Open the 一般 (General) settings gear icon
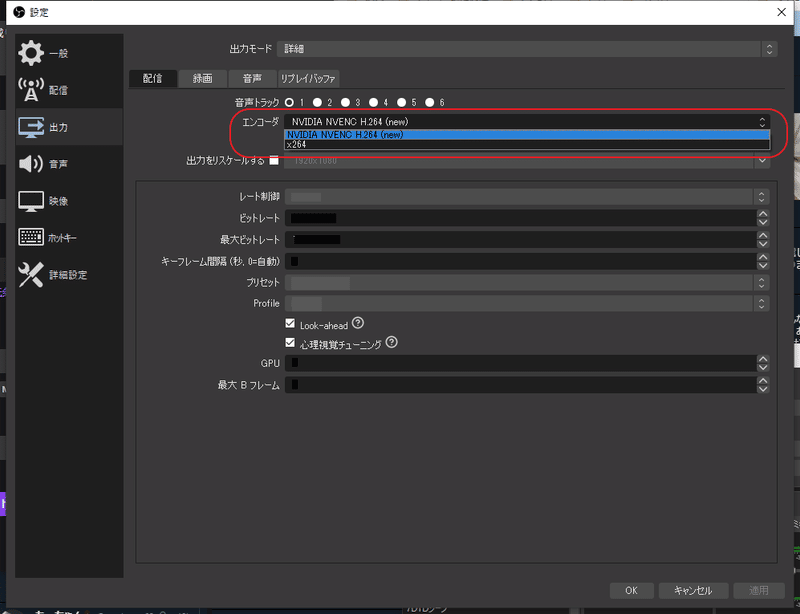 [x=31, y=53]
